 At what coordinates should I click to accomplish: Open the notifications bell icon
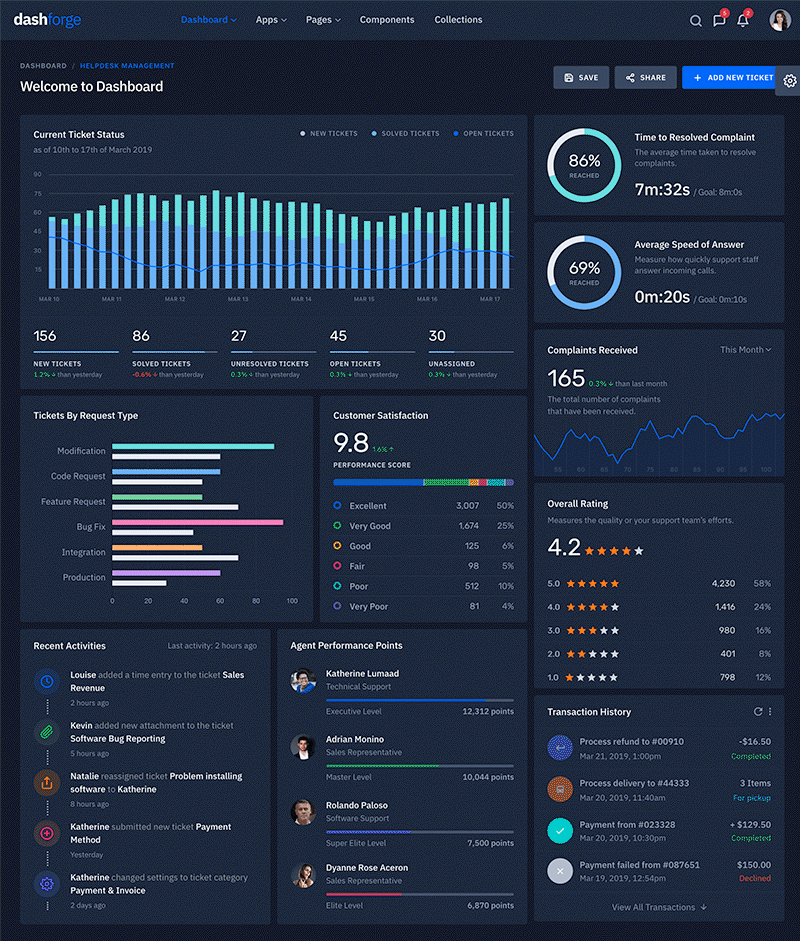tap(742, 20)
